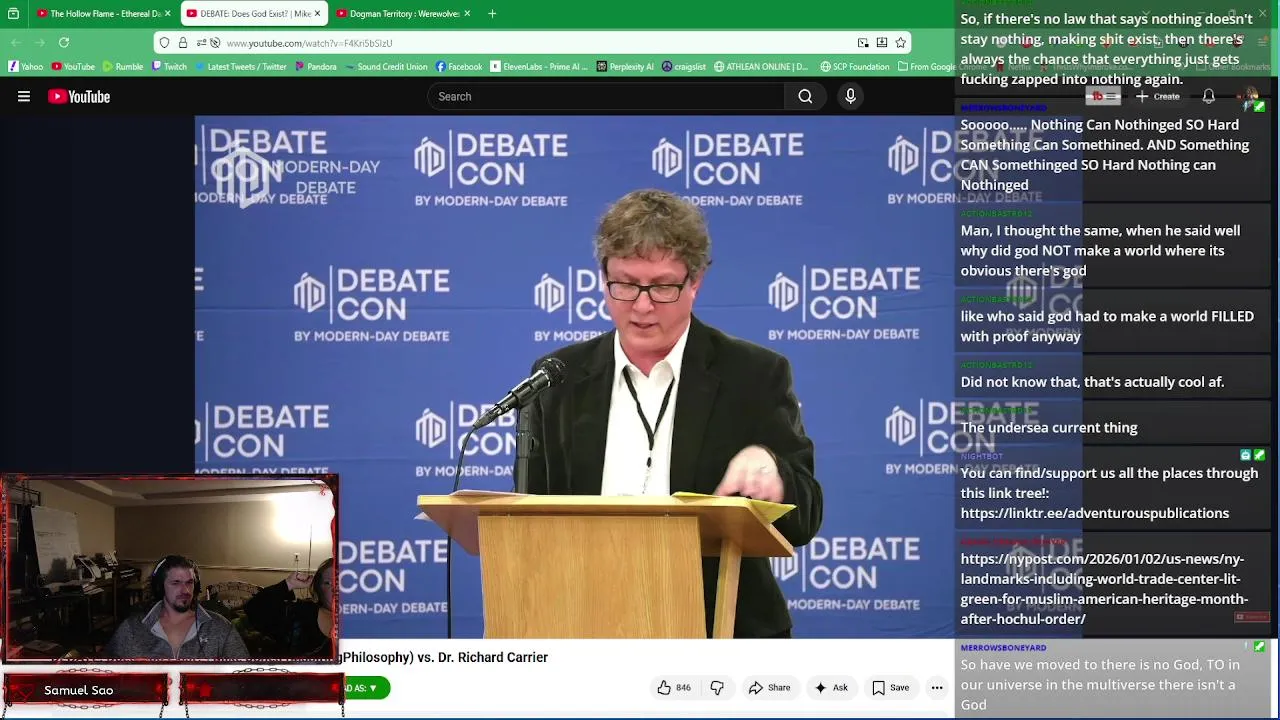Open the Perplexity AI bookmark
The width and height of the screenshot is (1280, 720).
pyautogui.click(x=625, y=67)
